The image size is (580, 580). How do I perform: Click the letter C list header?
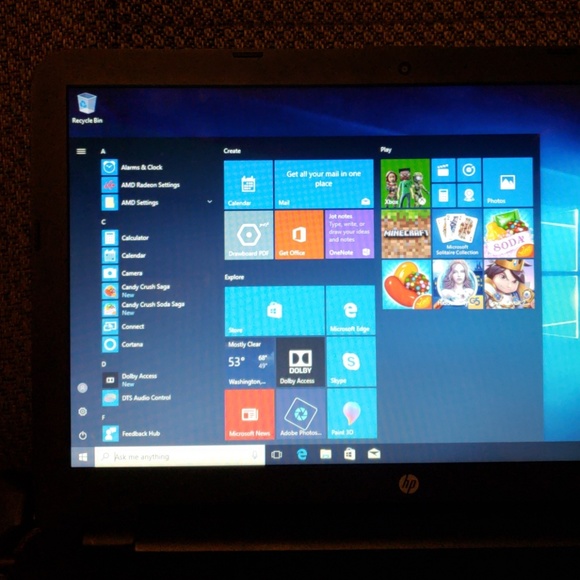pyautogui.click(x=104, y=222)
